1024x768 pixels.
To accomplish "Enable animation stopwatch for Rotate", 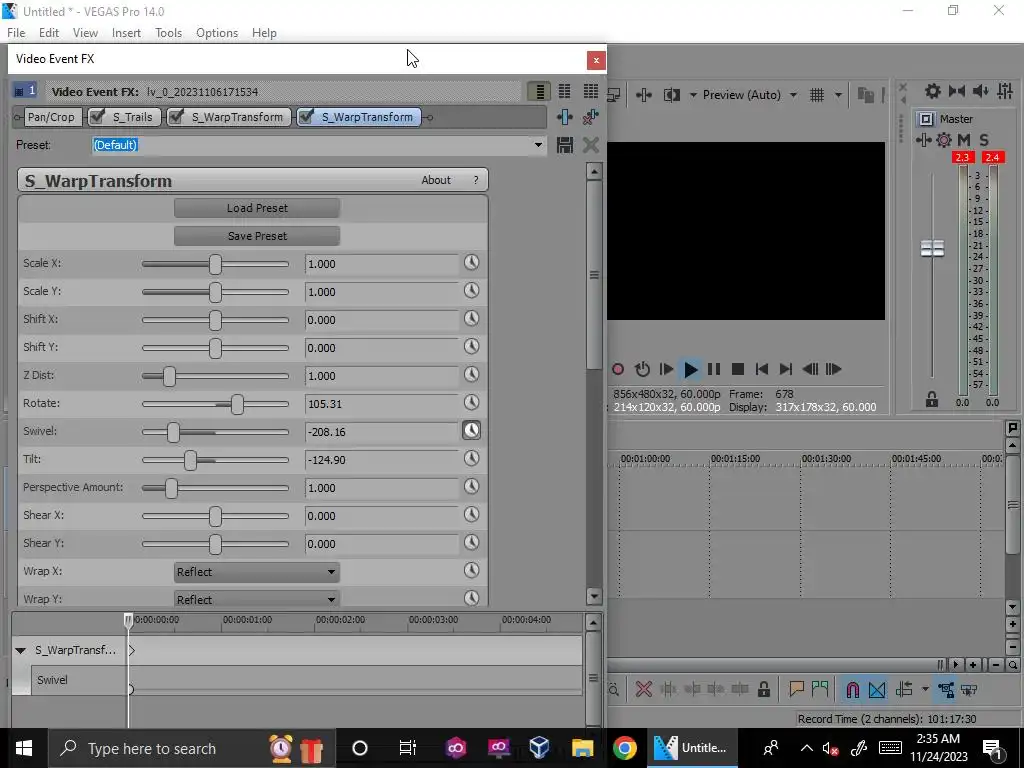I will [x=472, y=402].
